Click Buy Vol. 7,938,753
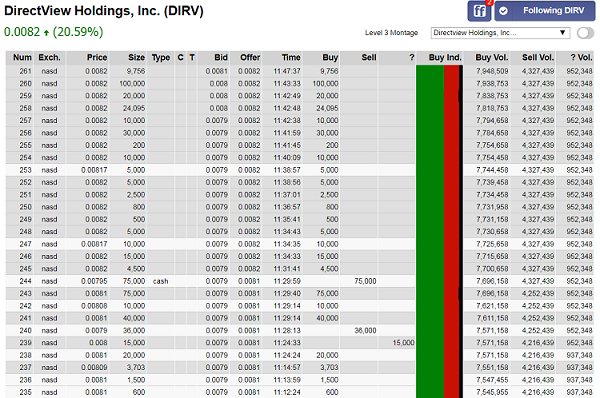 (492, 83)
